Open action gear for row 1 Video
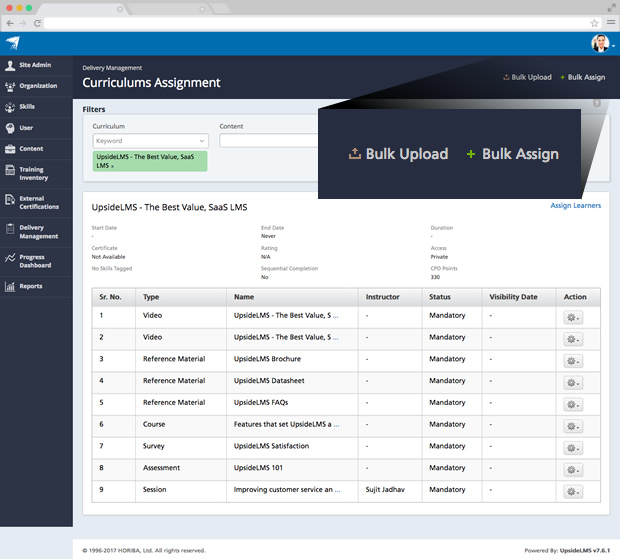 573,317
